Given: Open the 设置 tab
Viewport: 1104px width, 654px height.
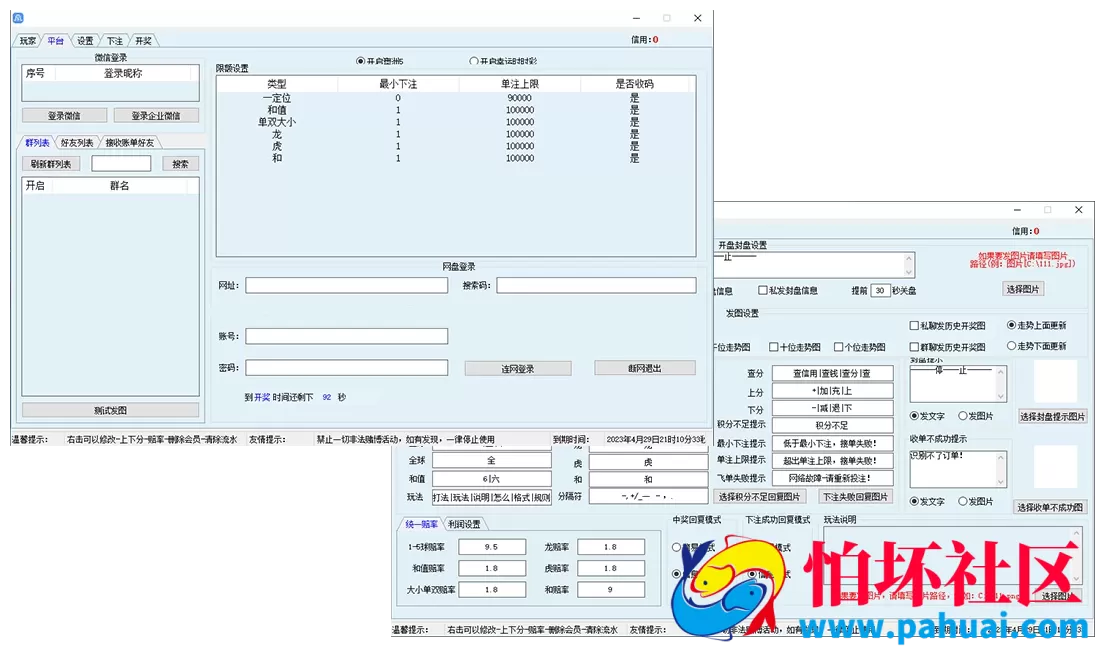Looking at the screenshot, I should [85, 41].
